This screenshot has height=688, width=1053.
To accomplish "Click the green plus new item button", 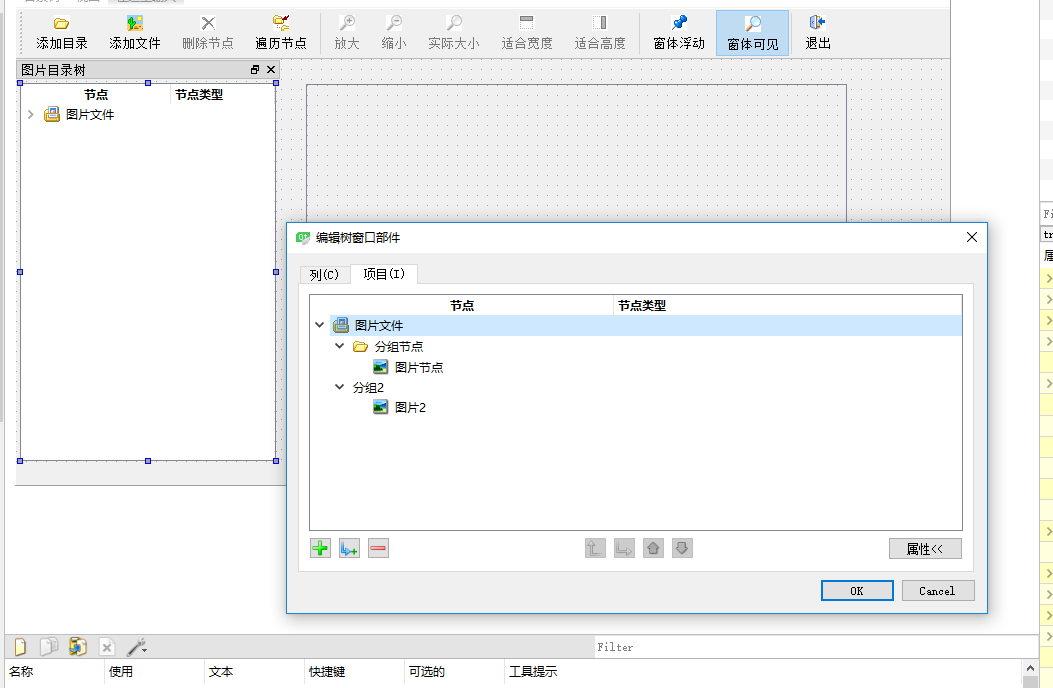I will tap(320, 548).
